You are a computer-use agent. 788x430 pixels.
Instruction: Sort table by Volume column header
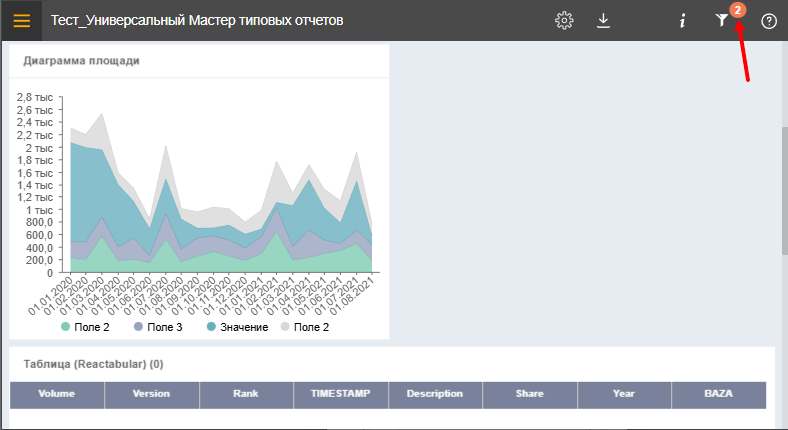pyautogui.click(x=57, y=394)
